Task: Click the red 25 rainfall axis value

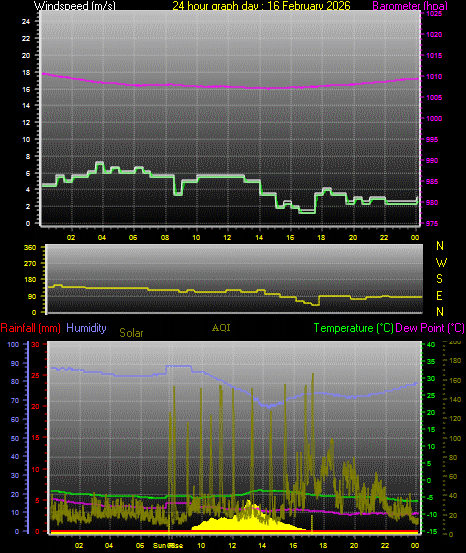Action: coord(35,376)
